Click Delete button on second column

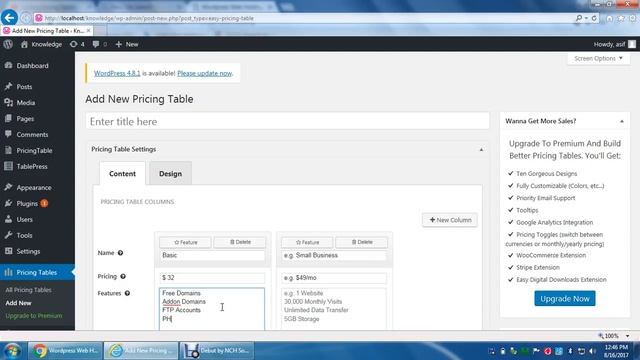pyautogui.click(x=361, y=242)
